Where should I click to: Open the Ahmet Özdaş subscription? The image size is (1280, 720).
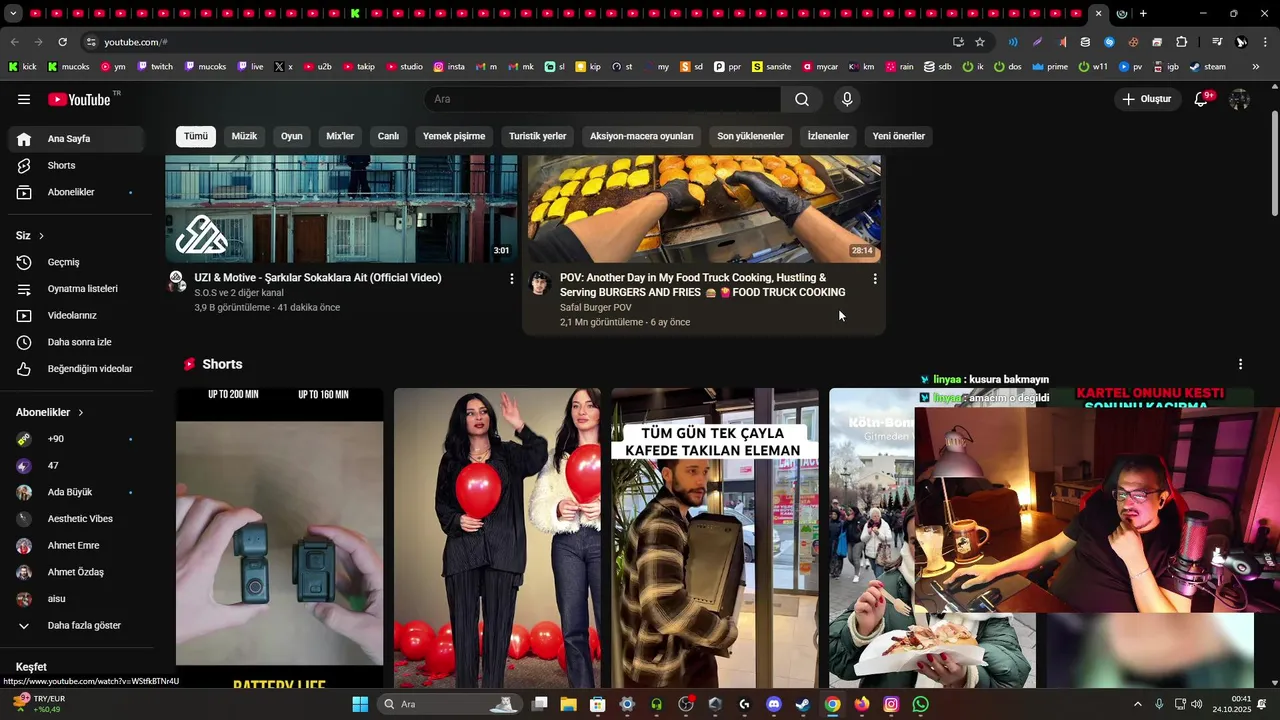78,572
